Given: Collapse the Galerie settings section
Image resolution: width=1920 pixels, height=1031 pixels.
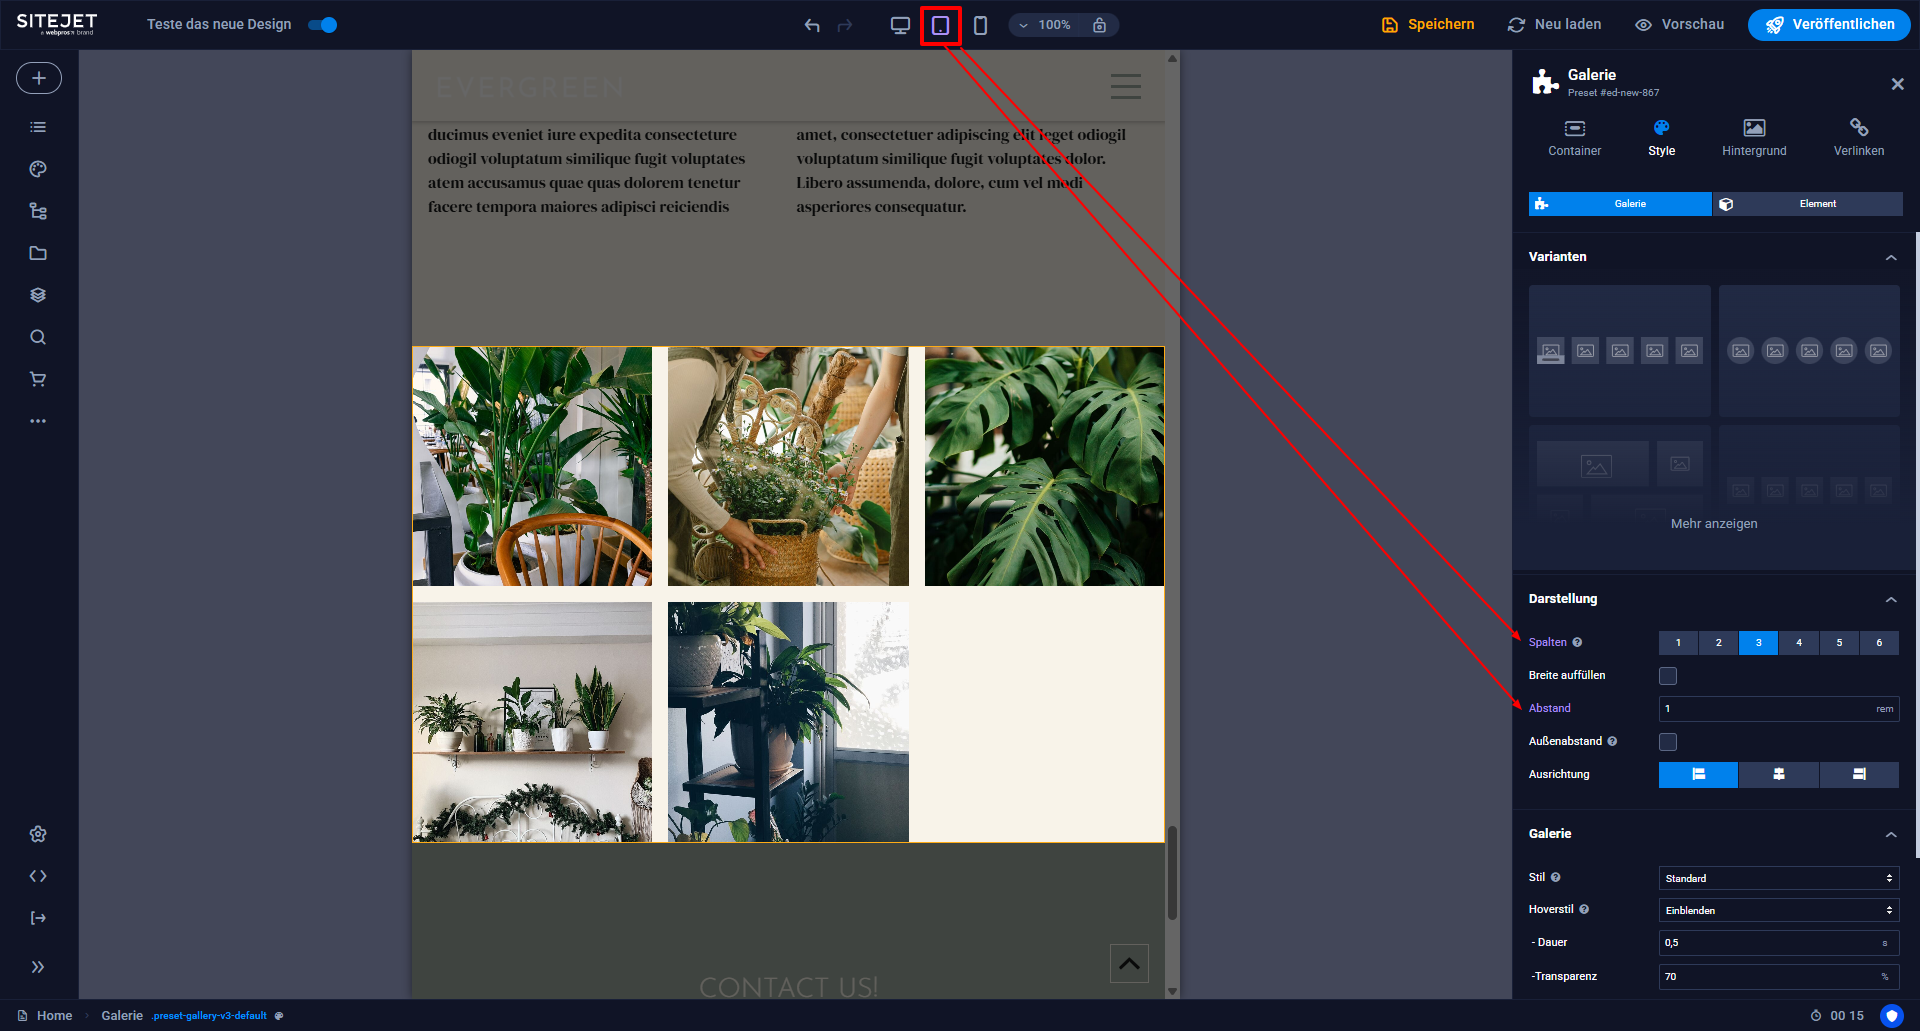Looking at the screenshot, I should point(1891,834).
